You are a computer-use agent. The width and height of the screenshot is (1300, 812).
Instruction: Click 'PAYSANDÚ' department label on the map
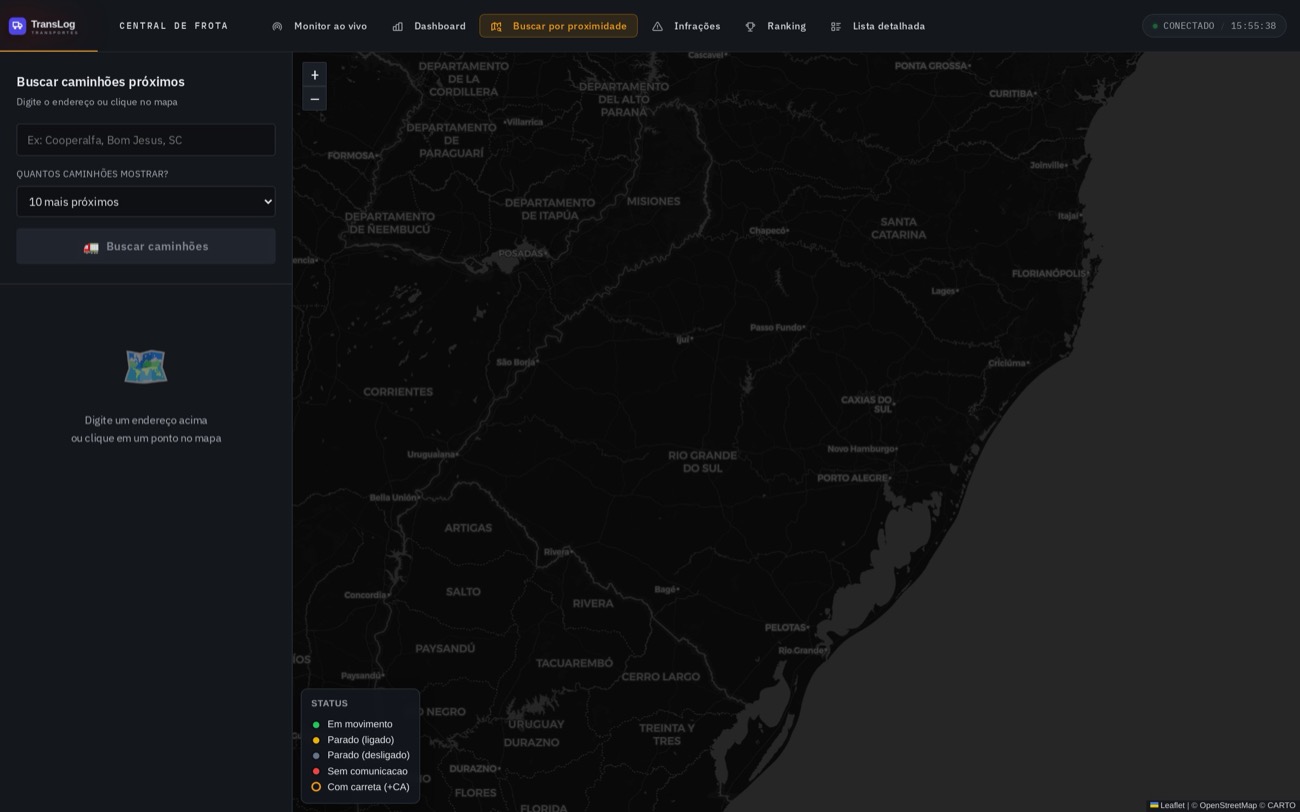445,649
